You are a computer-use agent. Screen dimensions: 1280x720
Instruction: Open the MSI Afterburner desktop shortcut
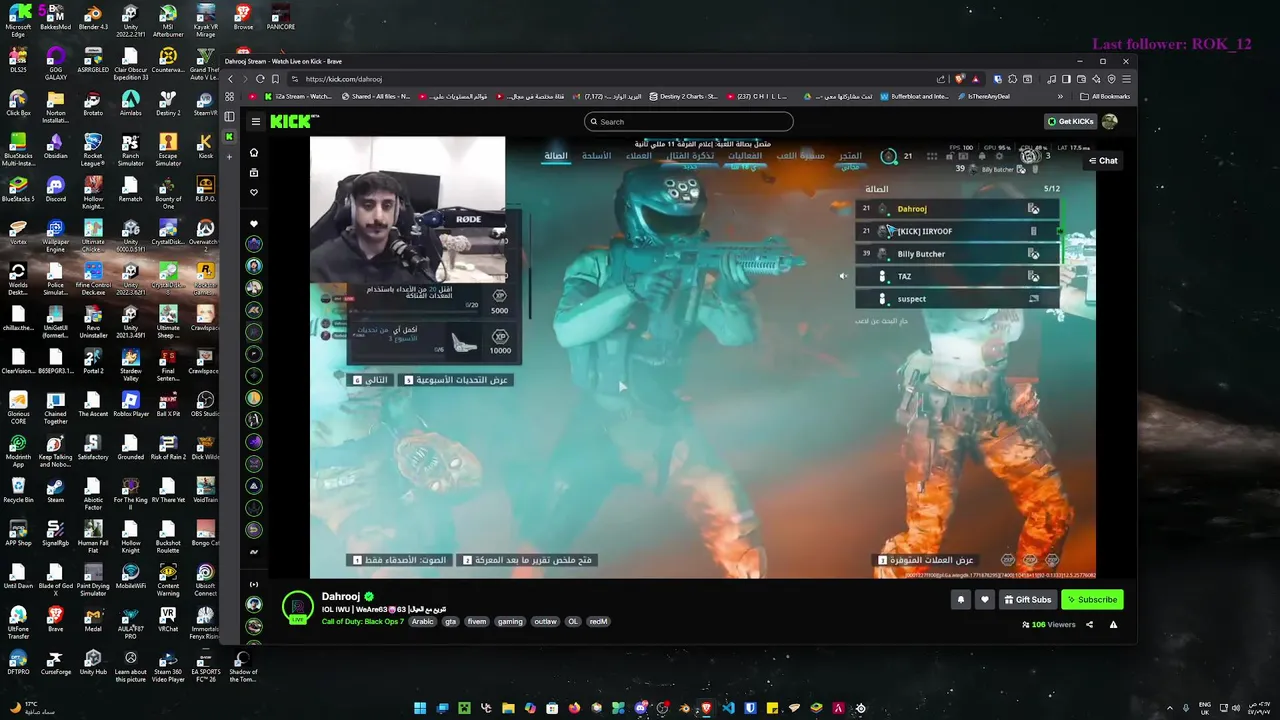coord(168,18)
